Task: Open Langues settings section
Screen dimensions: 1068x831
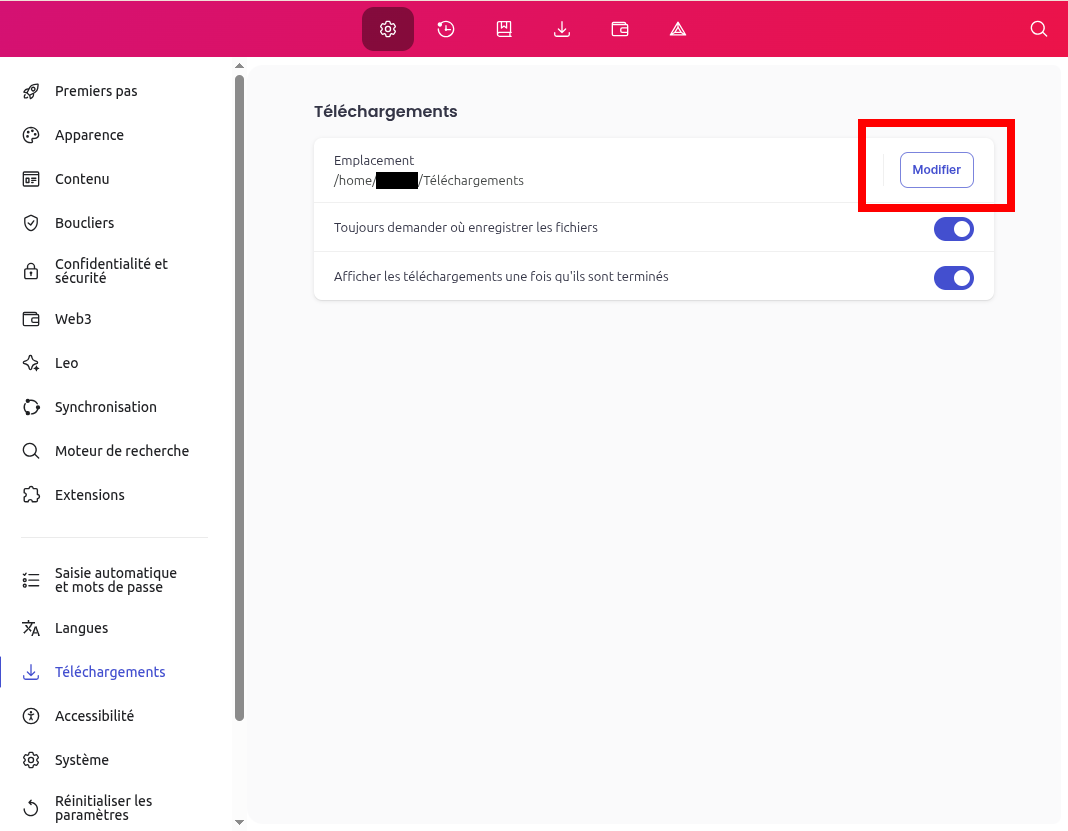Action: [81, 628]
